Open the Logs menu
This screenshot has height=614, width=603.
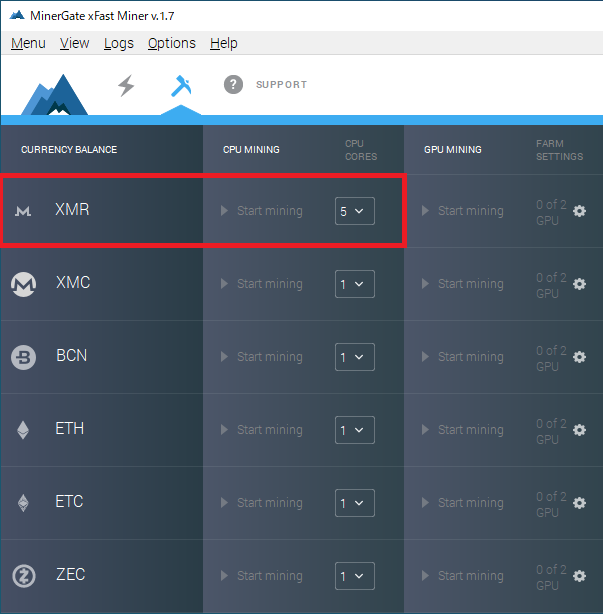[118, 43]
